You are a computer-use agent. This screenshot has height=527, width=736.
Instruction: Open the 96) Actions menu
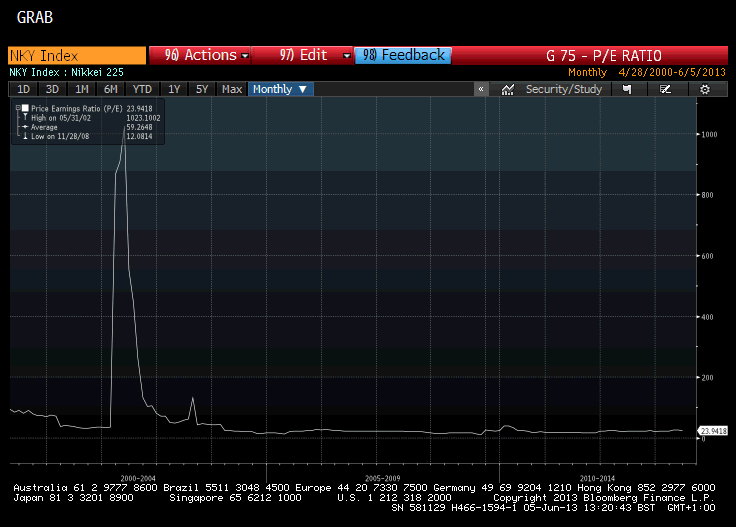click(x=200, y=55)
